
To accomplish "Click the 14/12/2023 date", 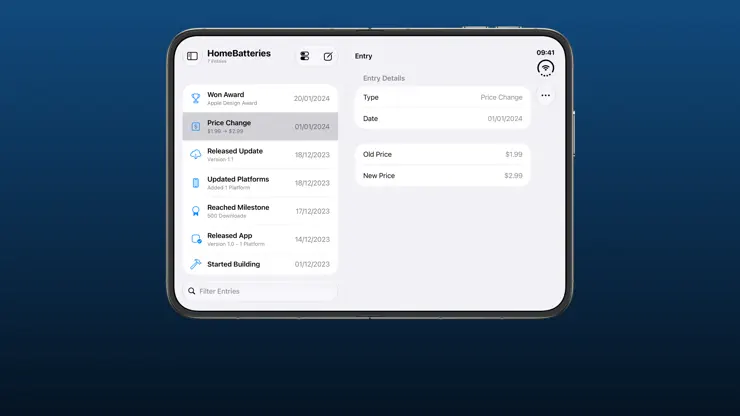I will coord(312,239).
